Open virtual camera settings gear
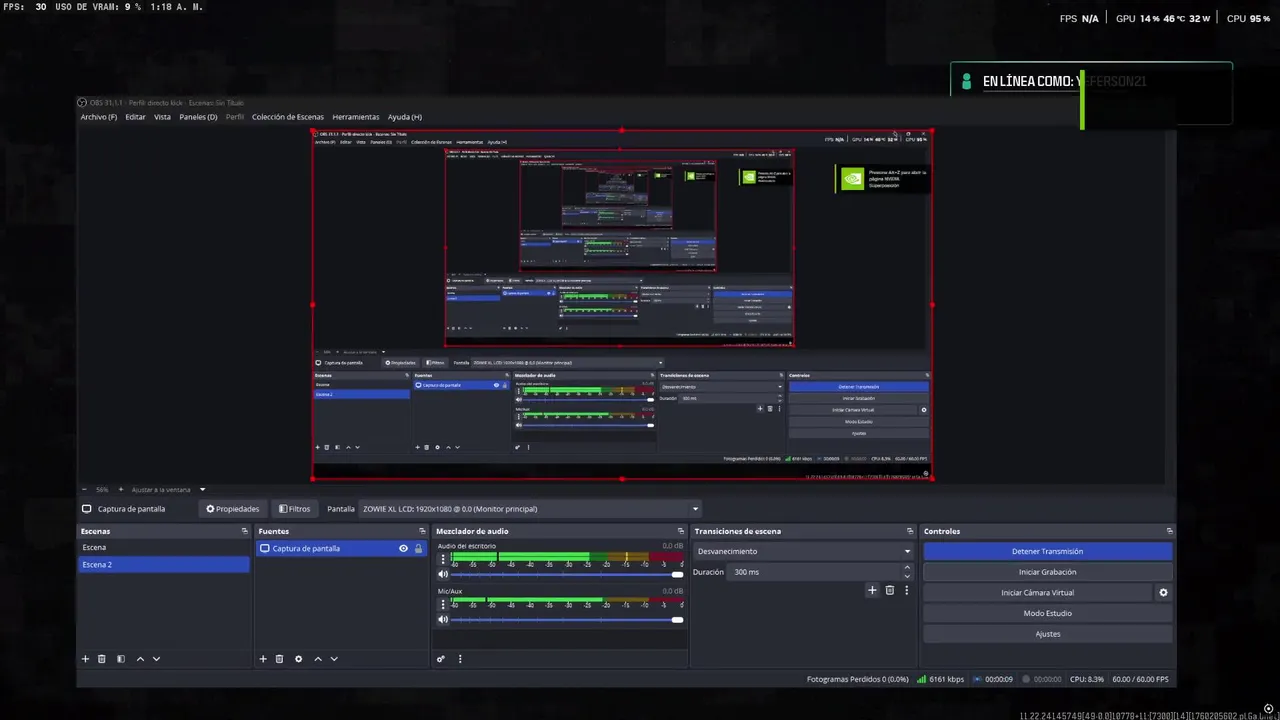Viewport: 1280px width, 720px height. [x=1163, y=593]
